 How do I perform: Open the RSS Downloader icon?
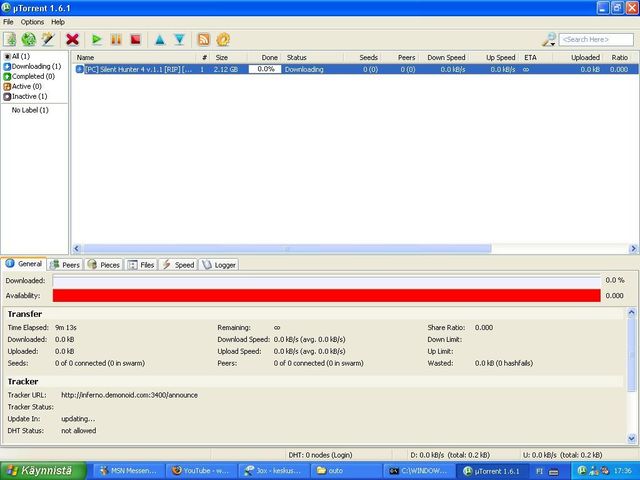204,39
